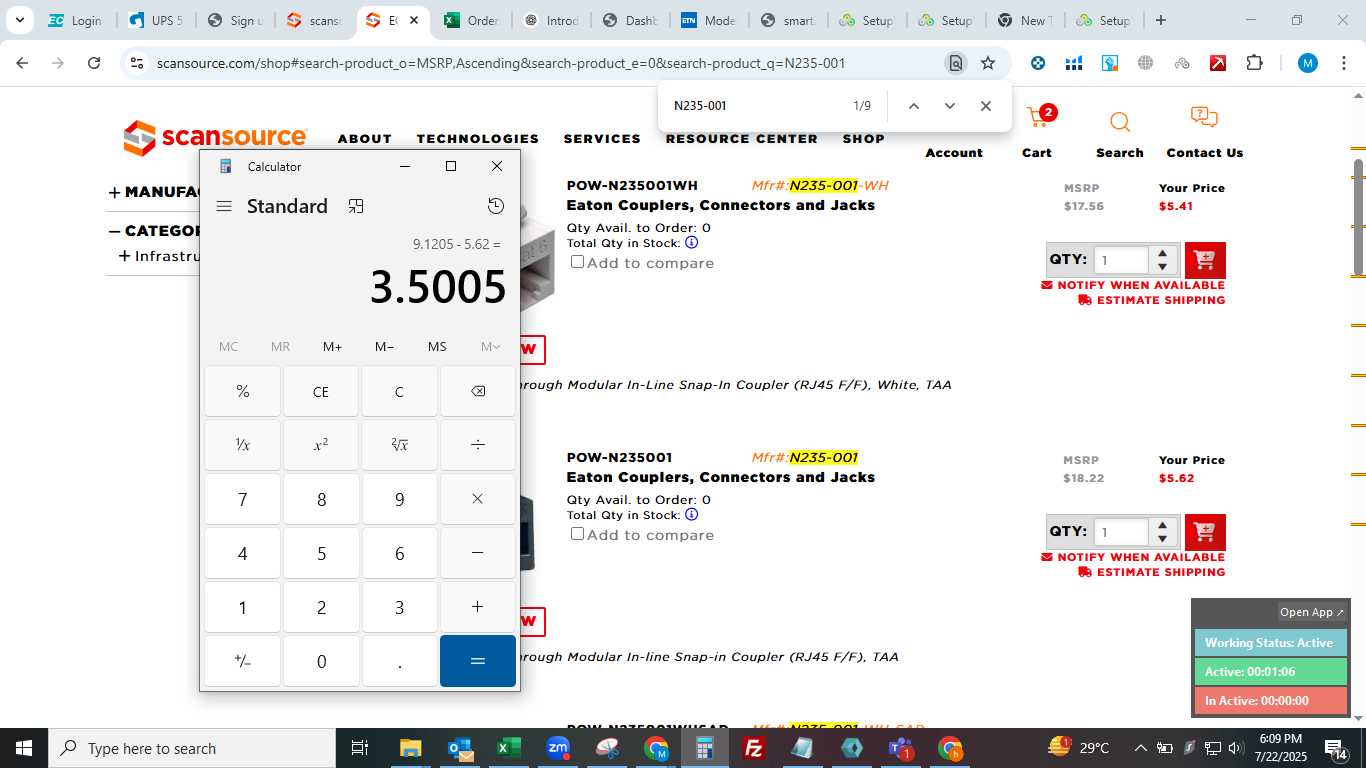Image resolution: width=1366 pixels, height=768 pixels.
Task: Check Add to compare for POW-N235001WH
Action: [577, 262]
